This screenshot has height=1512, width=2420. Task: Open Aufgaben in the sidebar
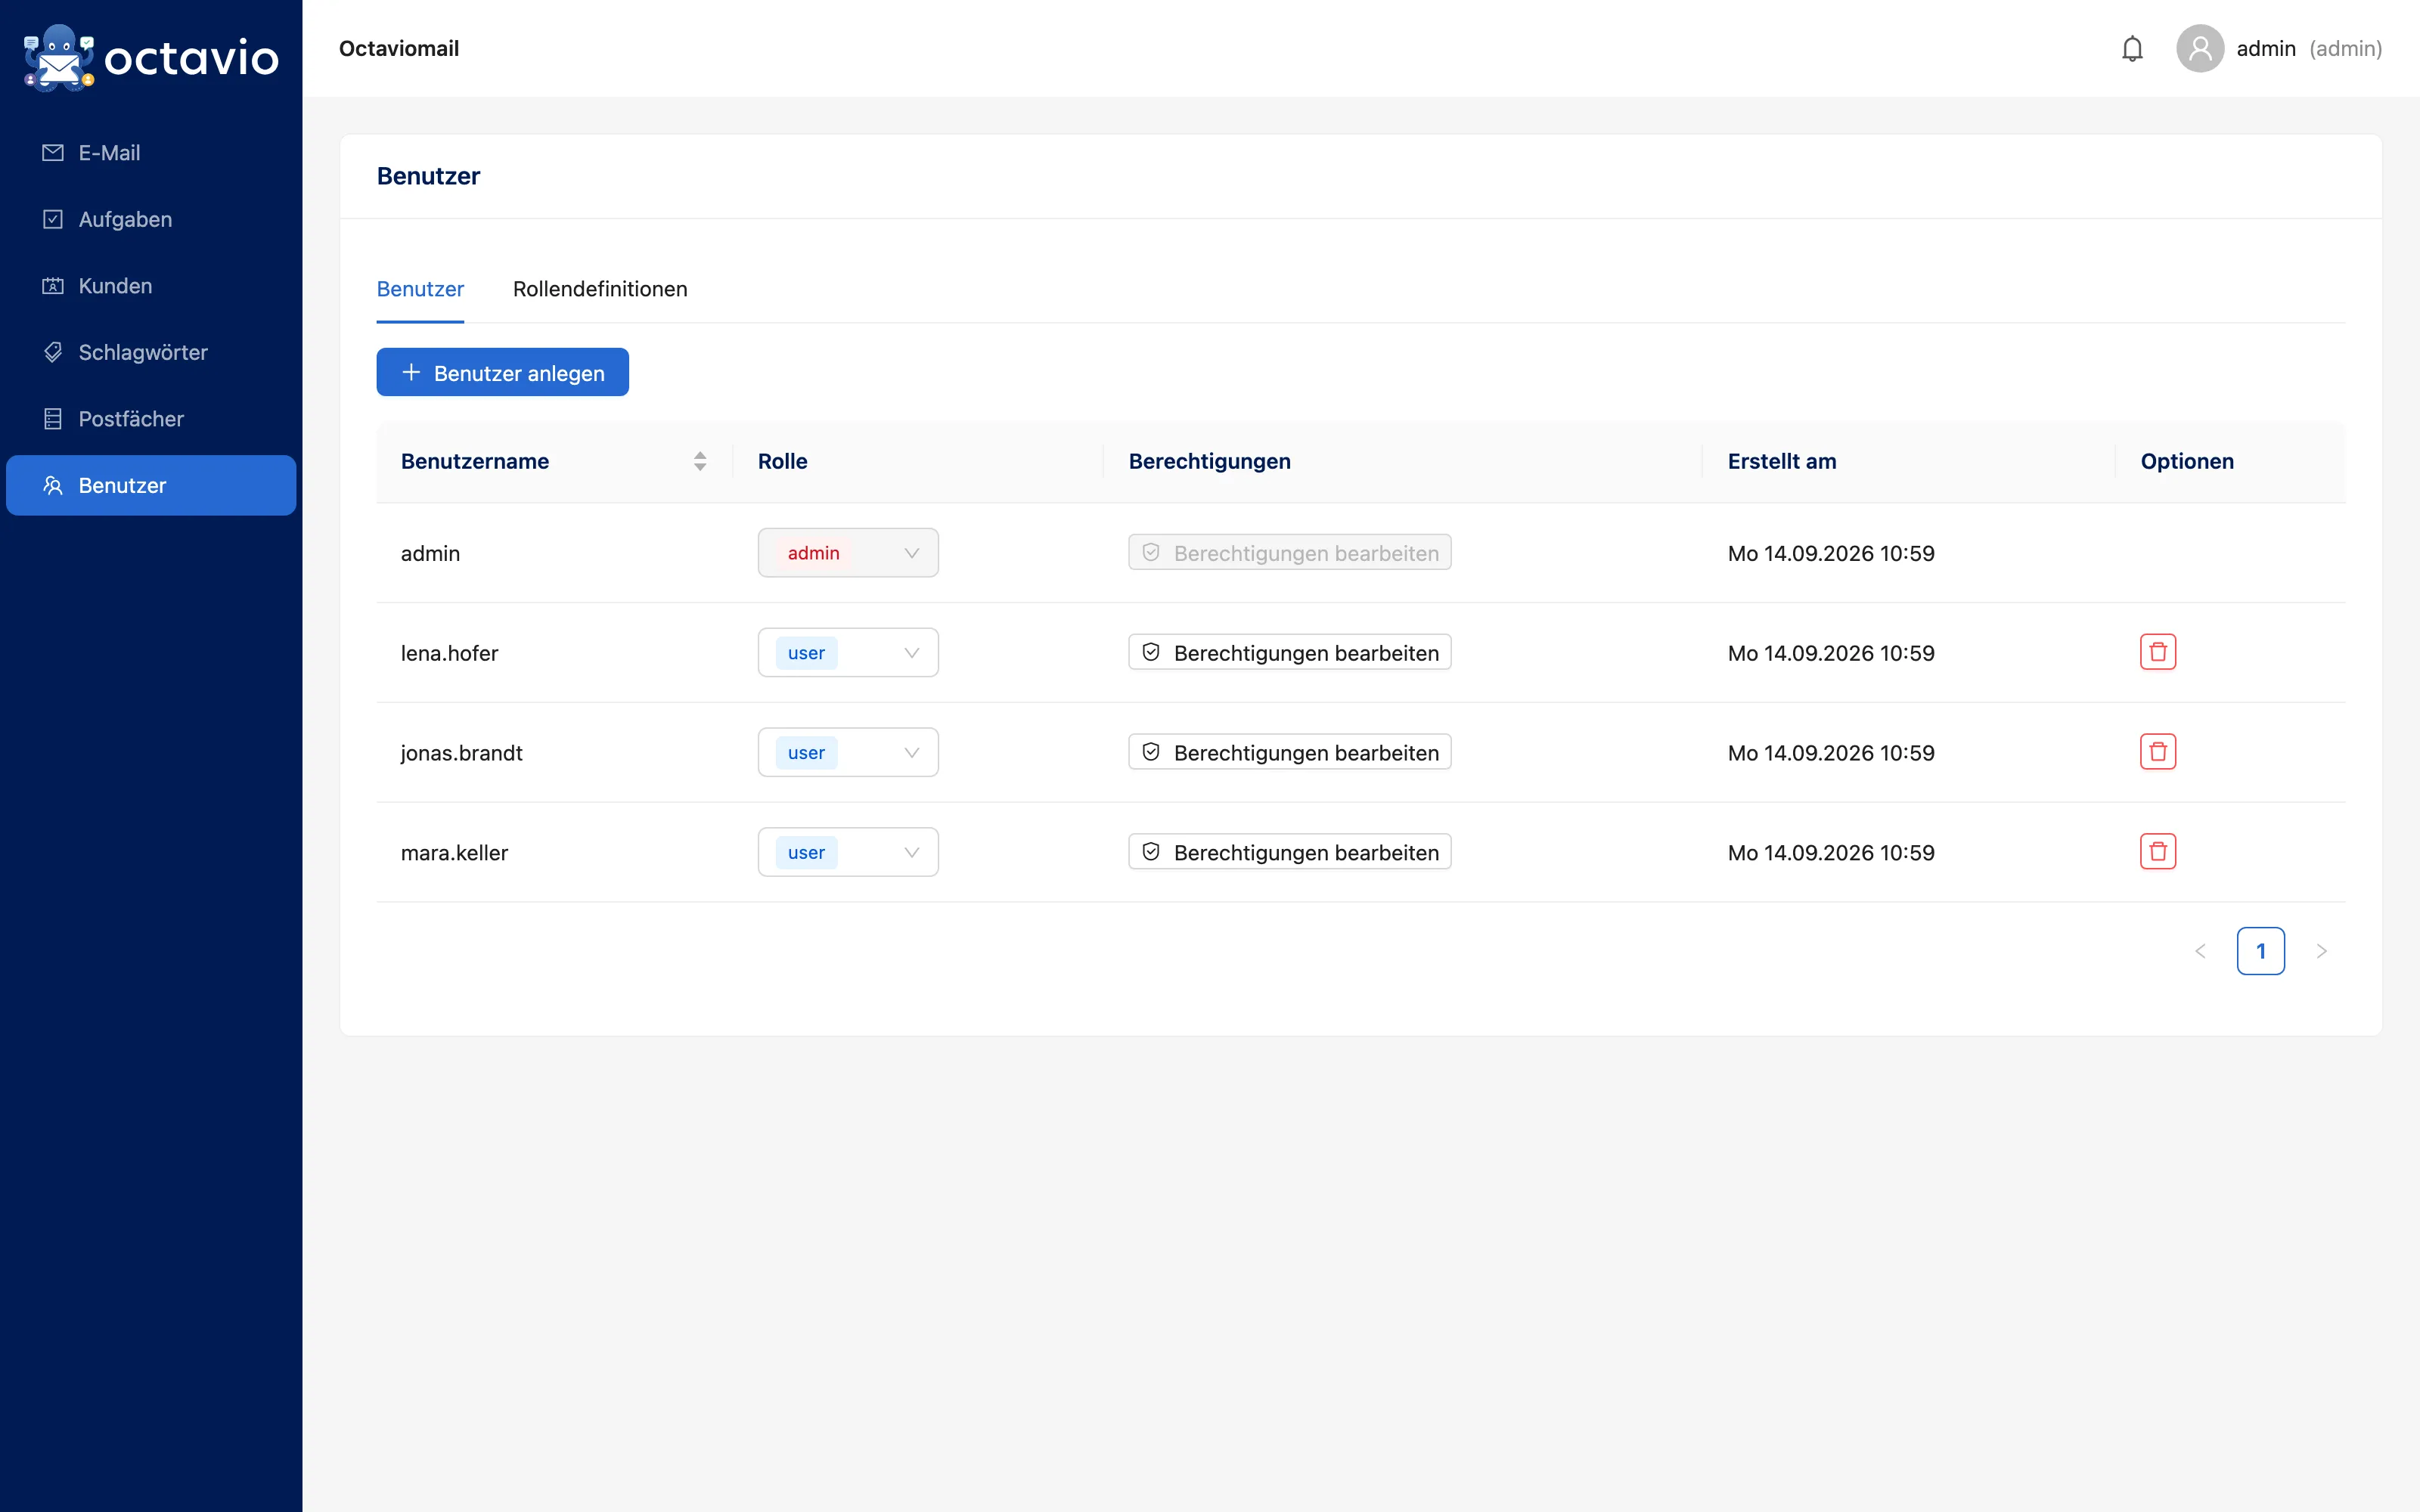(x=151, y=219)
